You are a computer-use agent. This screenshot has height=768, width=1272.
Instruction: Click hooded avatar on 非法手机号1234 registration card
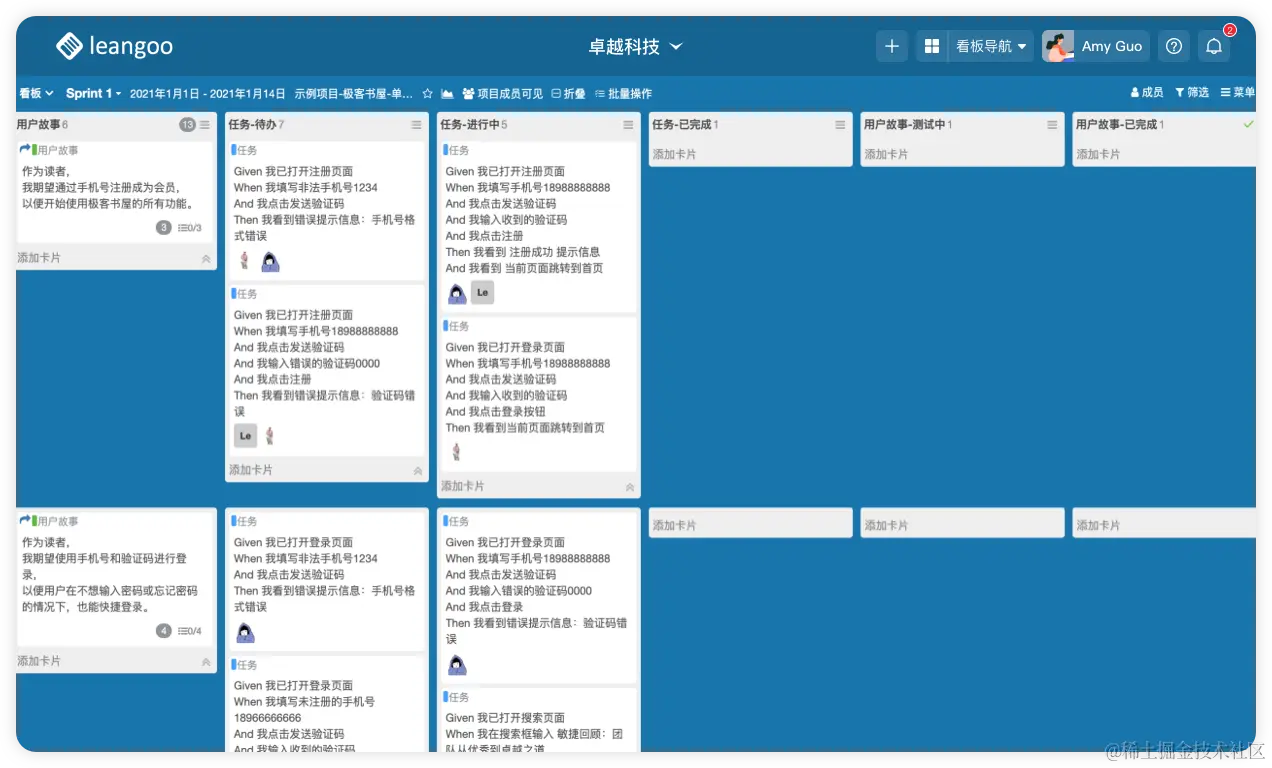click(x=270, y=262)
